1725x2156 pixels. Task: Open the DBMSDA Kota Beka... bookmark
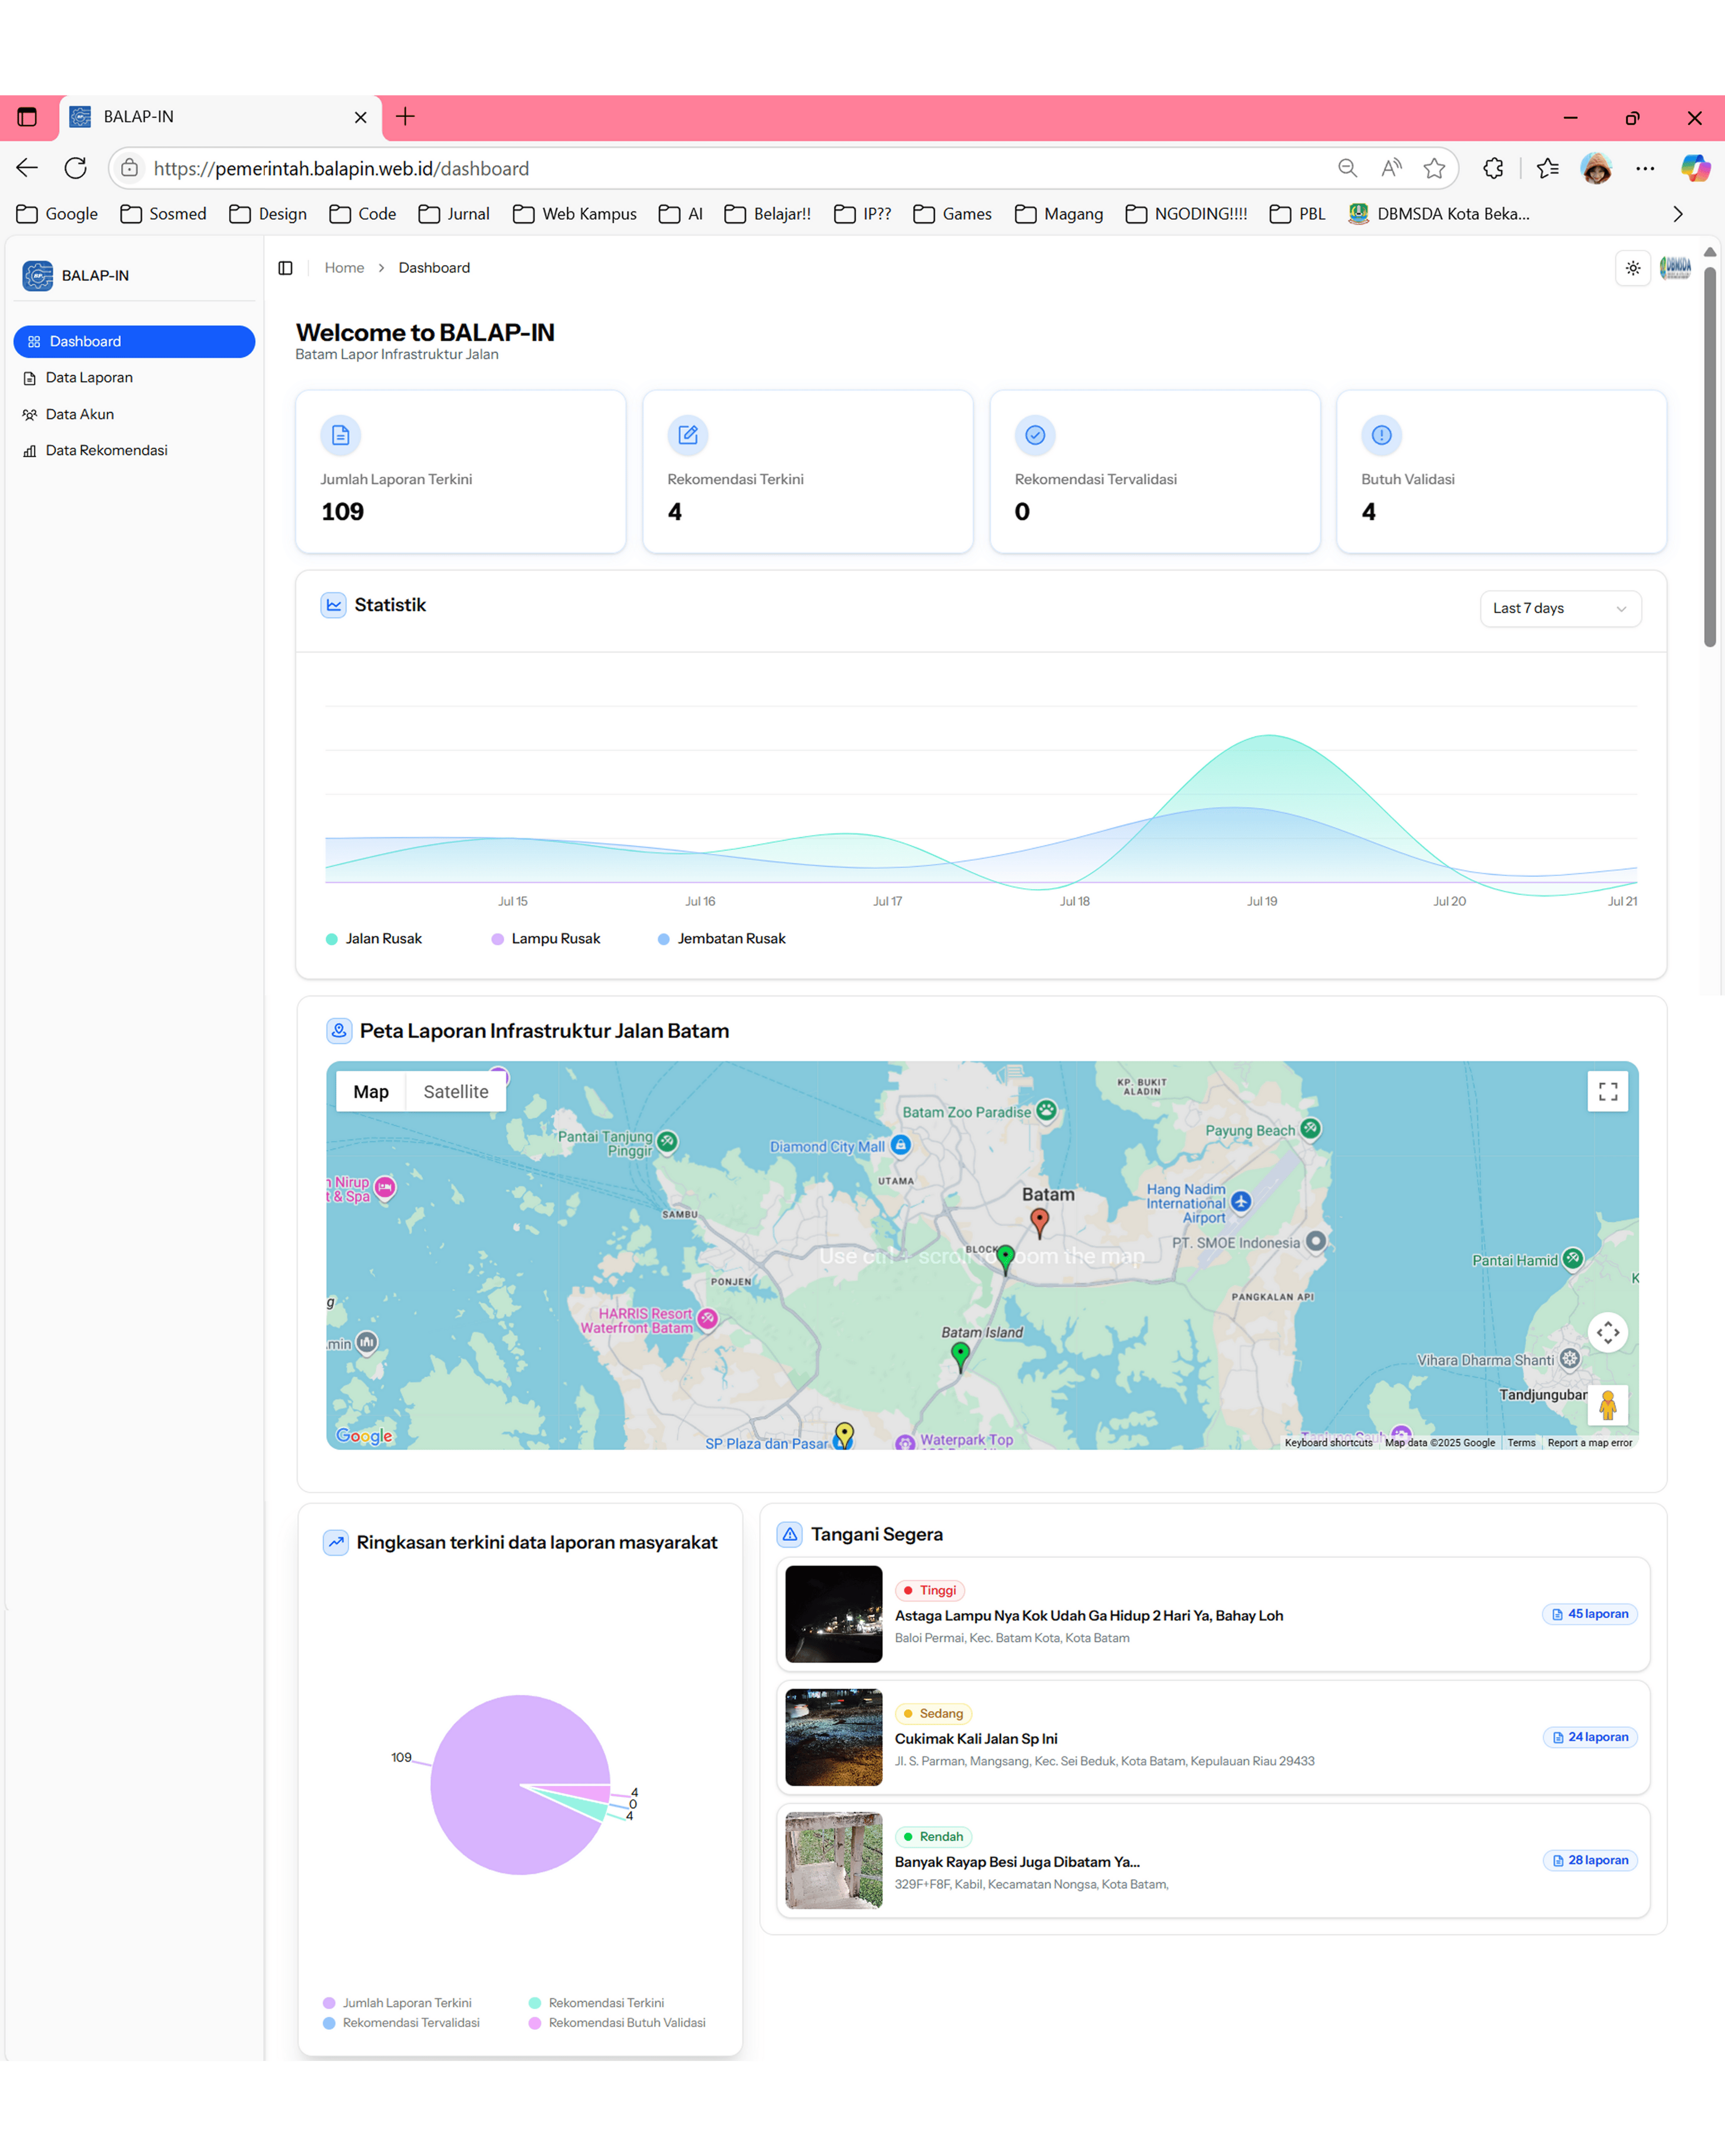pyautogui.click(x=1438, y=214)
